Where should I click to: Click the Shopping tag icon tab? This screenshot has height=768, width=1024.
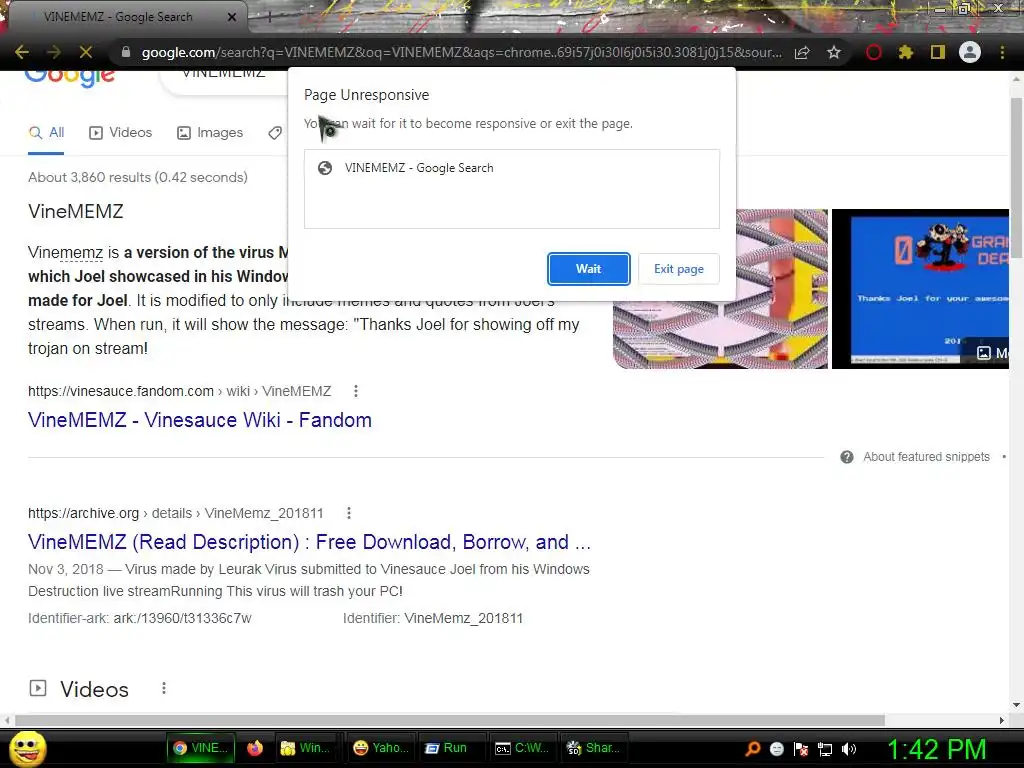pos(276,133)
